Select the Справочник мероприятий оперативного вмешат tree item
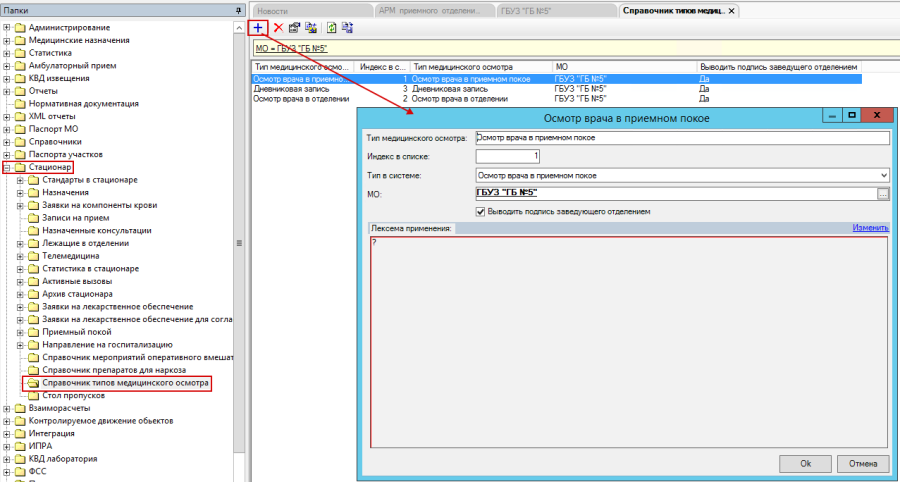 click(138, 357)
